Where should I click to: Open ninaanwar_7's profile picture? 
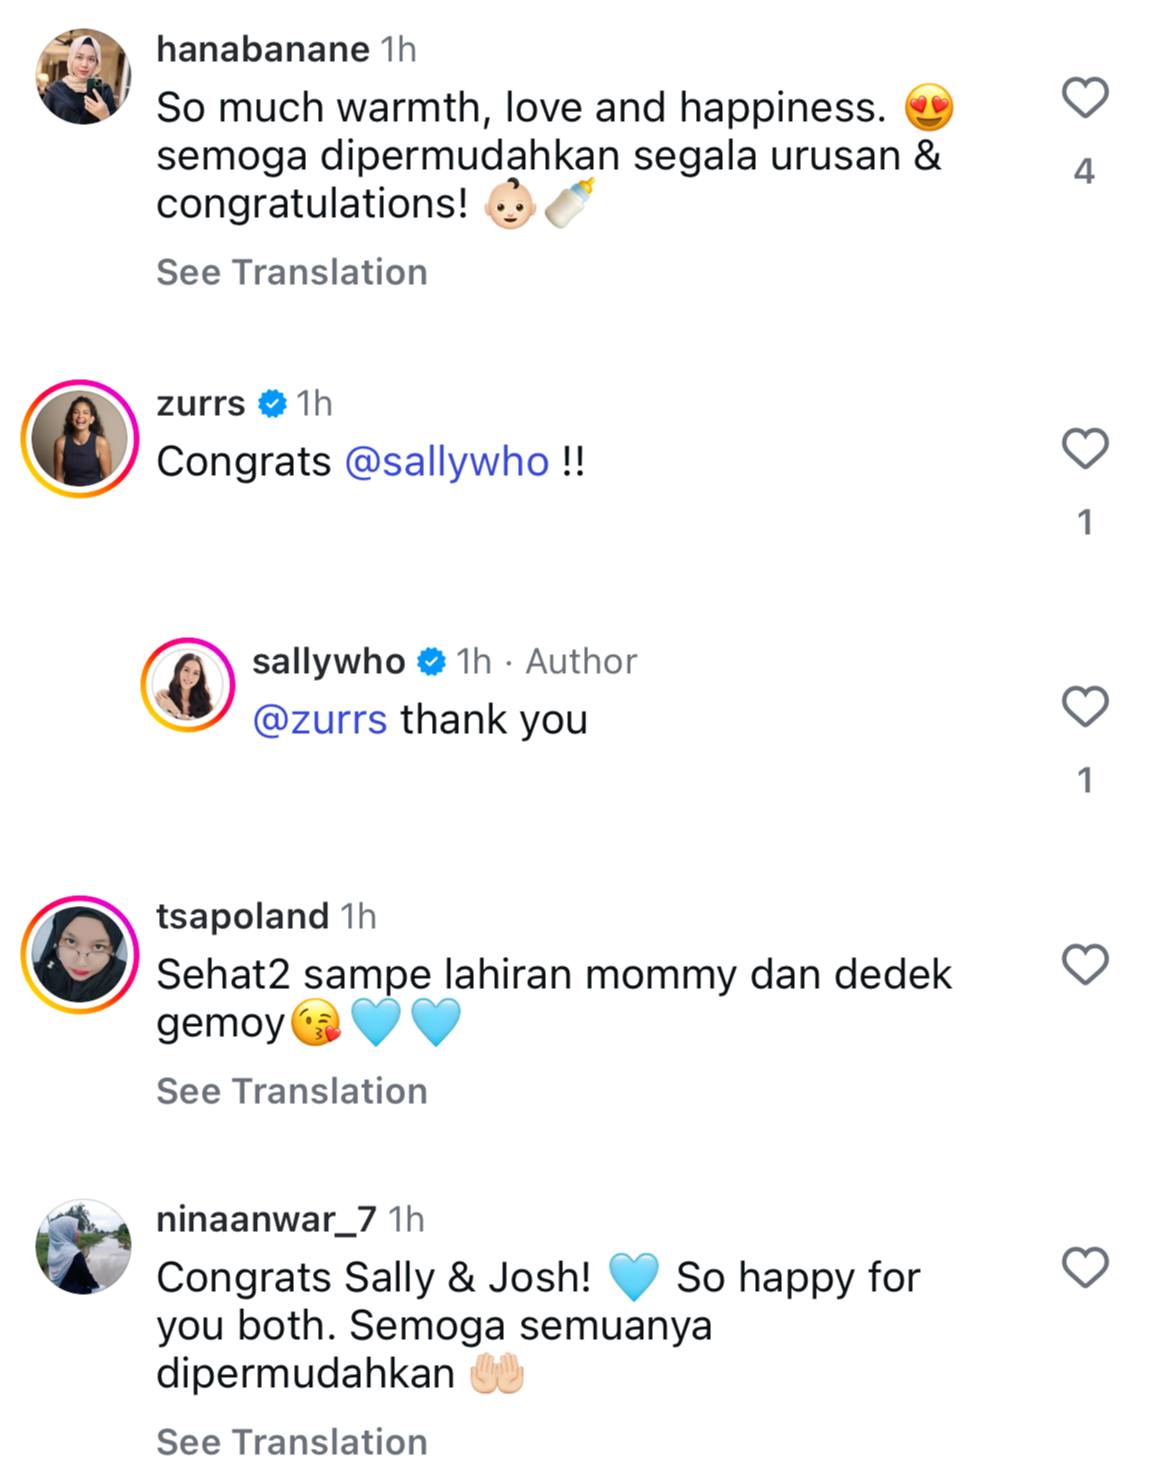click(x=84, y=1247)
